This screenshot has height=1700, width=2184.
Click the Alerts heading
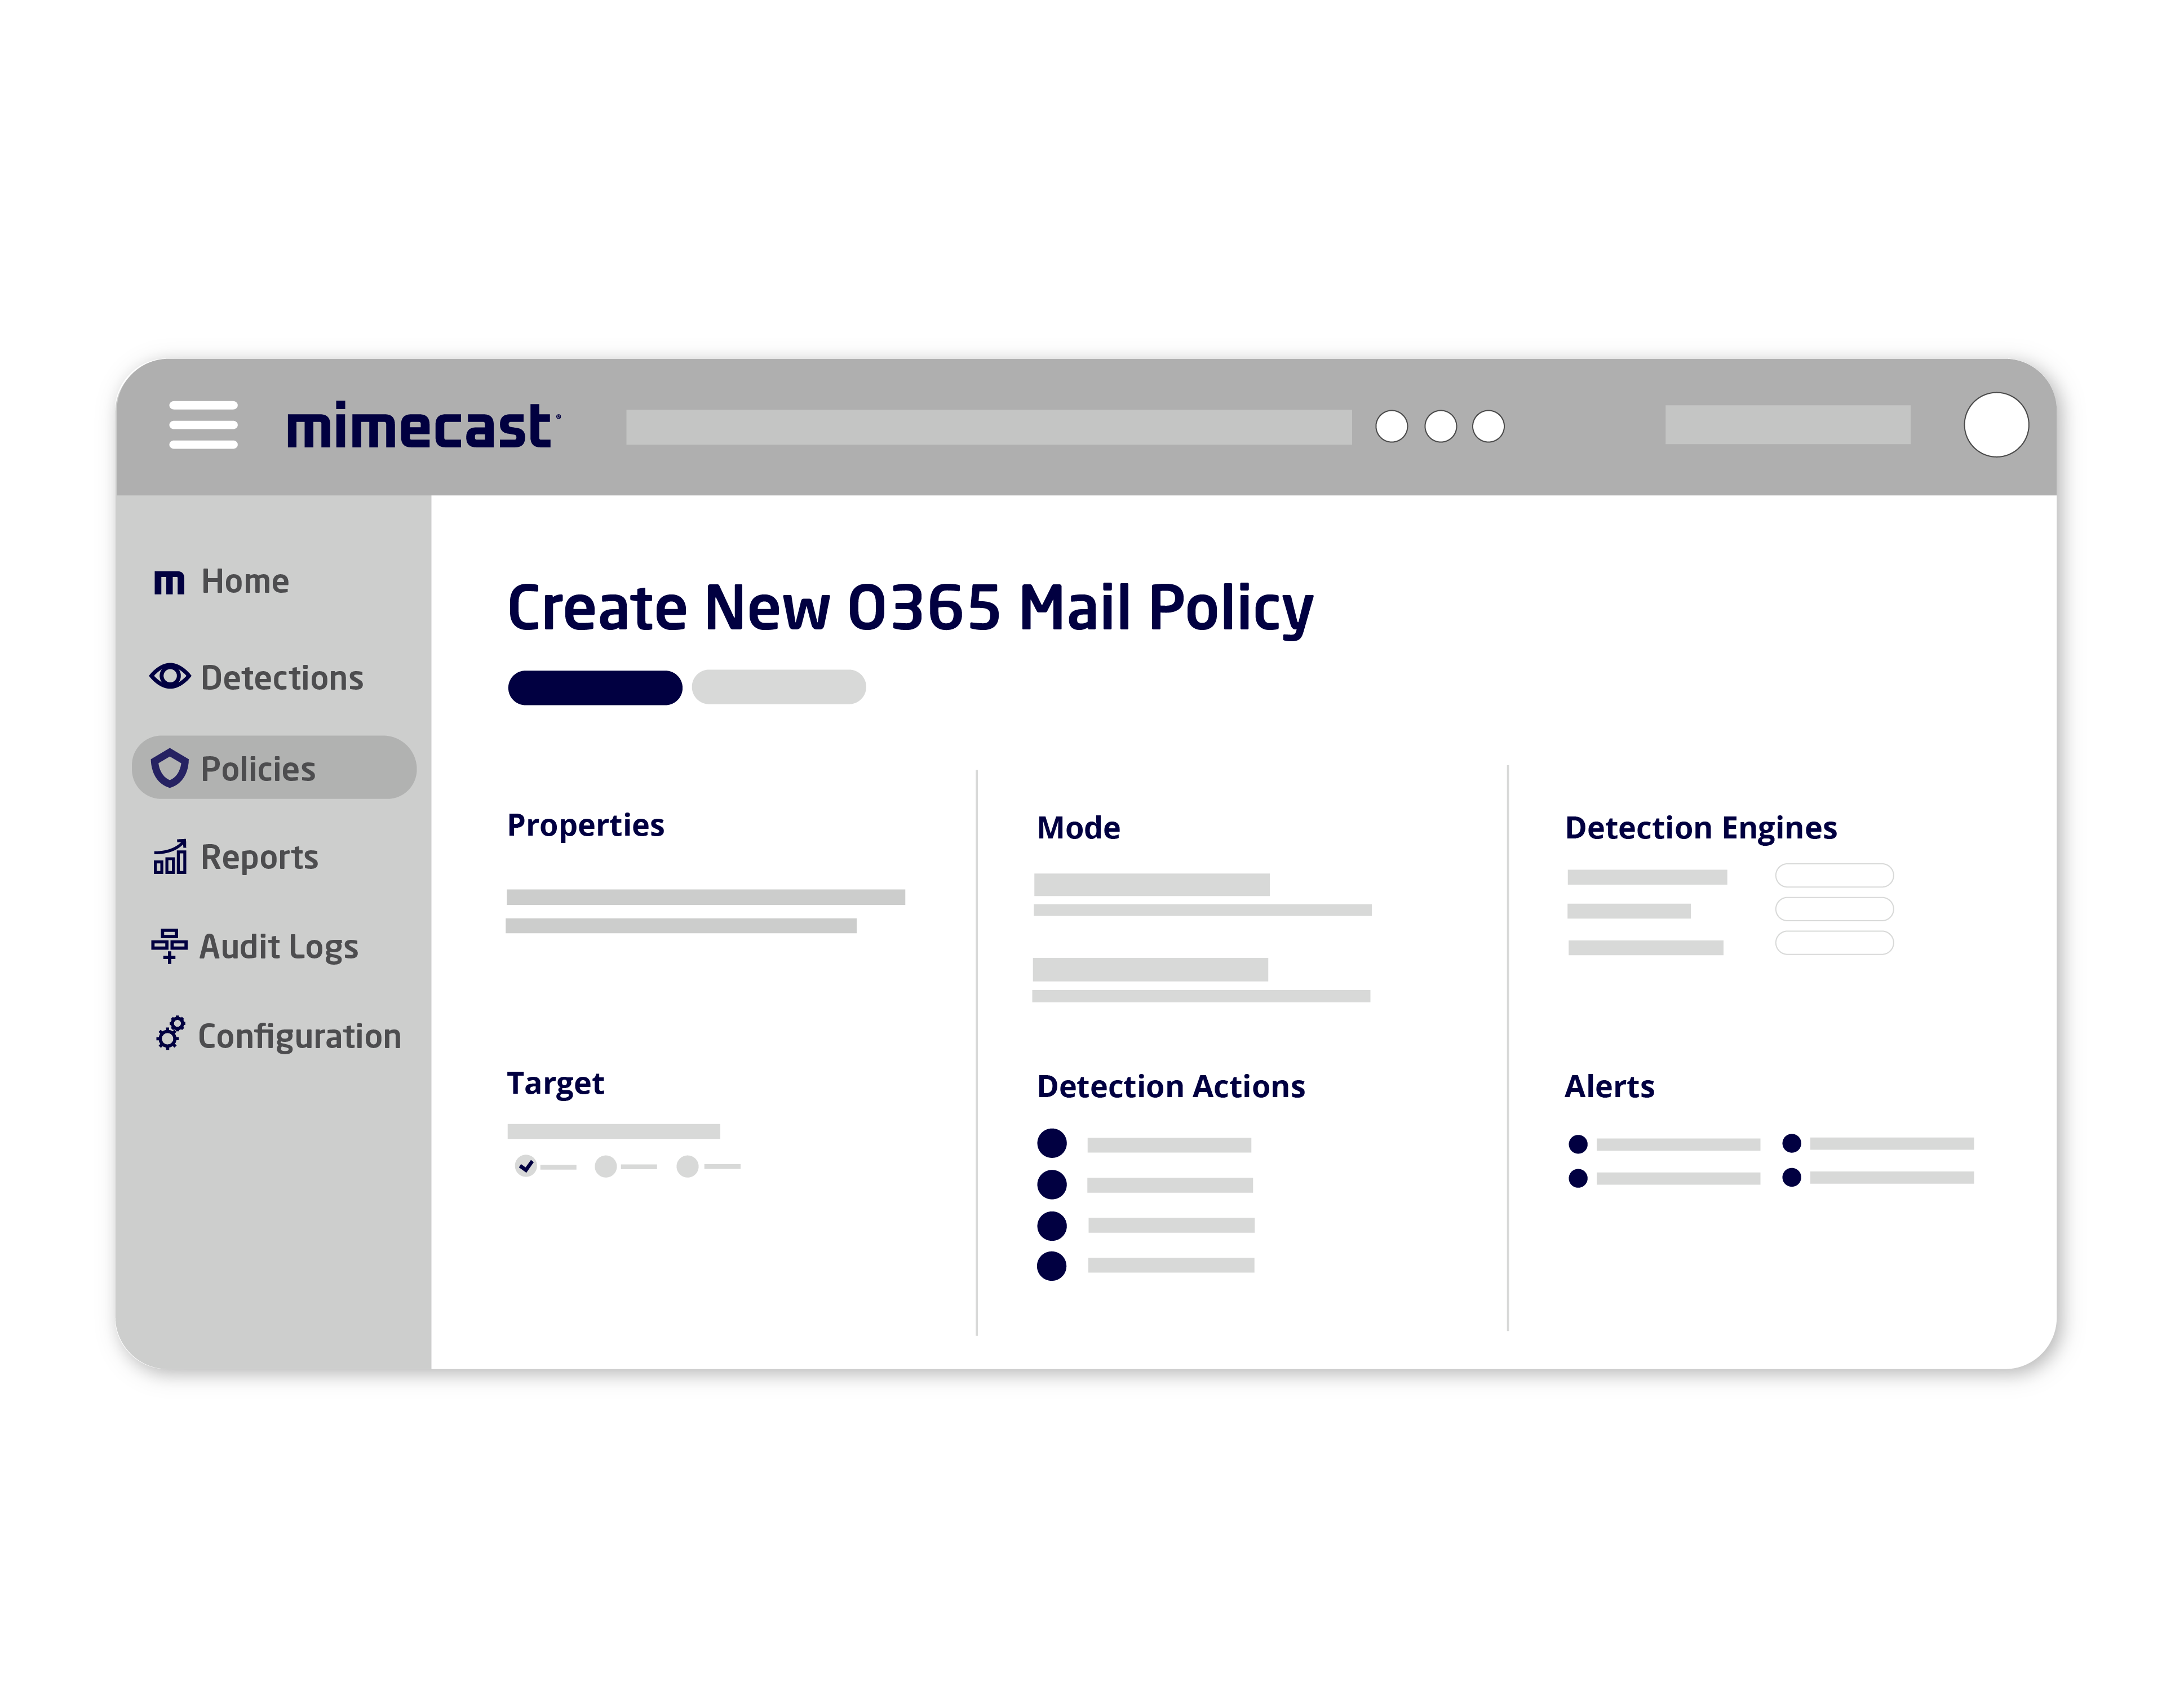(1610, 1087)
